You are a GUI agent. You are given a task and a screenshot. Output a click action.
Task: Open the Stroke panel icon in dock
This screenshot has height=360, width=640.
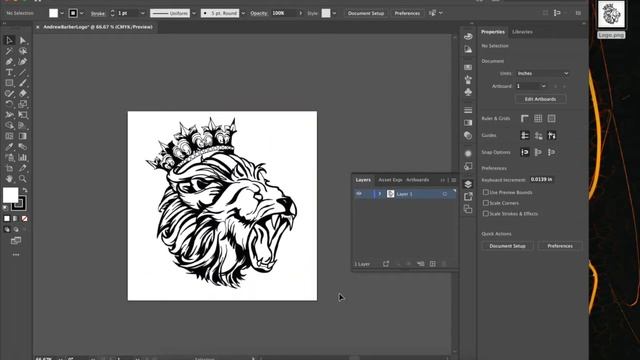(x=468, y=110)
